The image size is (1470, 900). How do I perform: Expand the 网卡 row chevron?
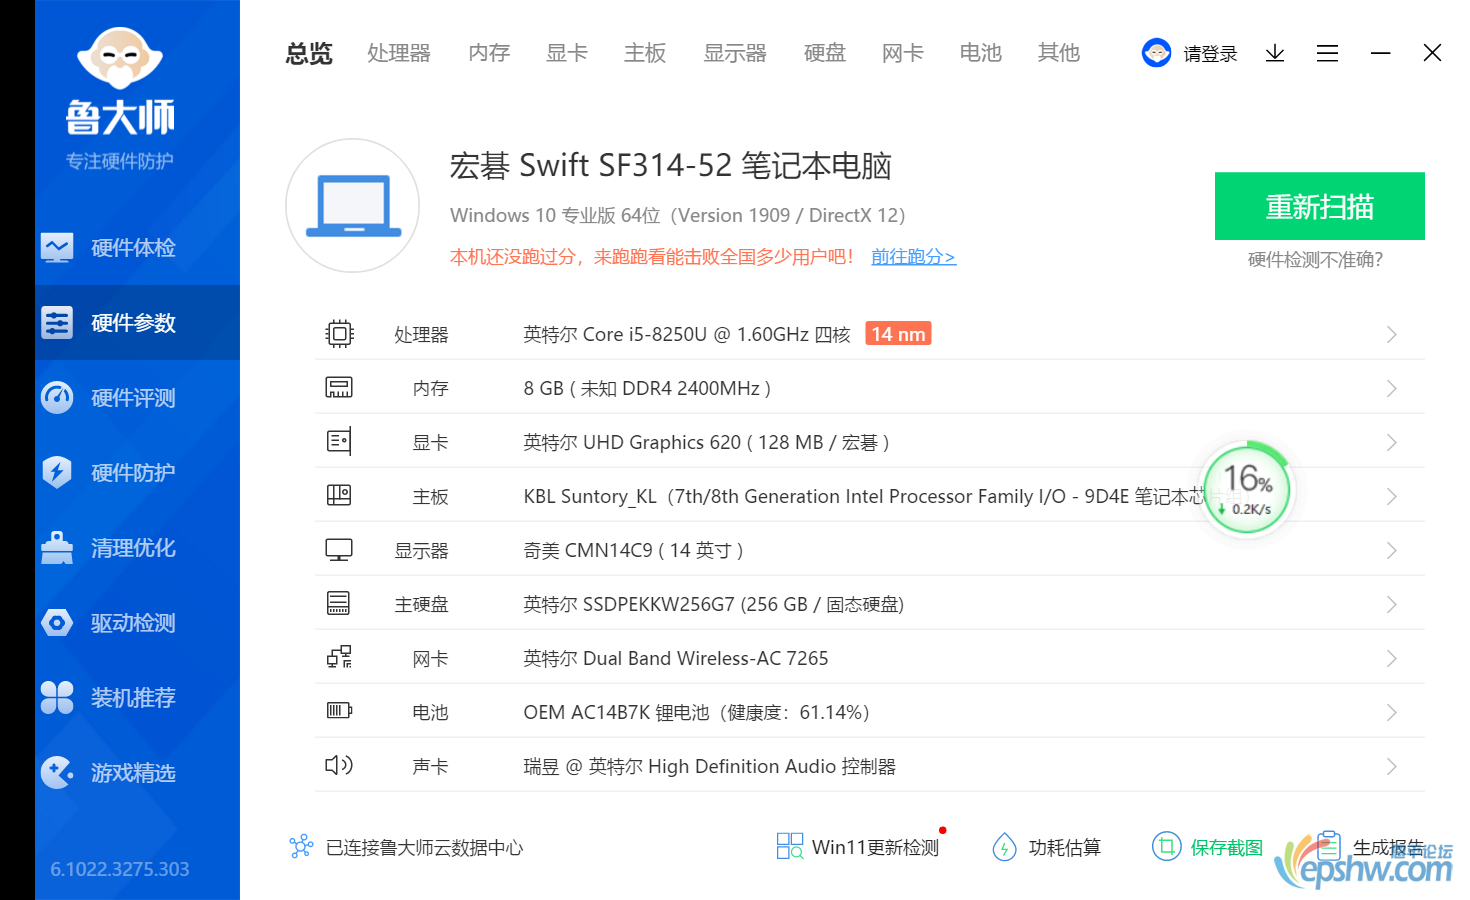point(1391,658)
